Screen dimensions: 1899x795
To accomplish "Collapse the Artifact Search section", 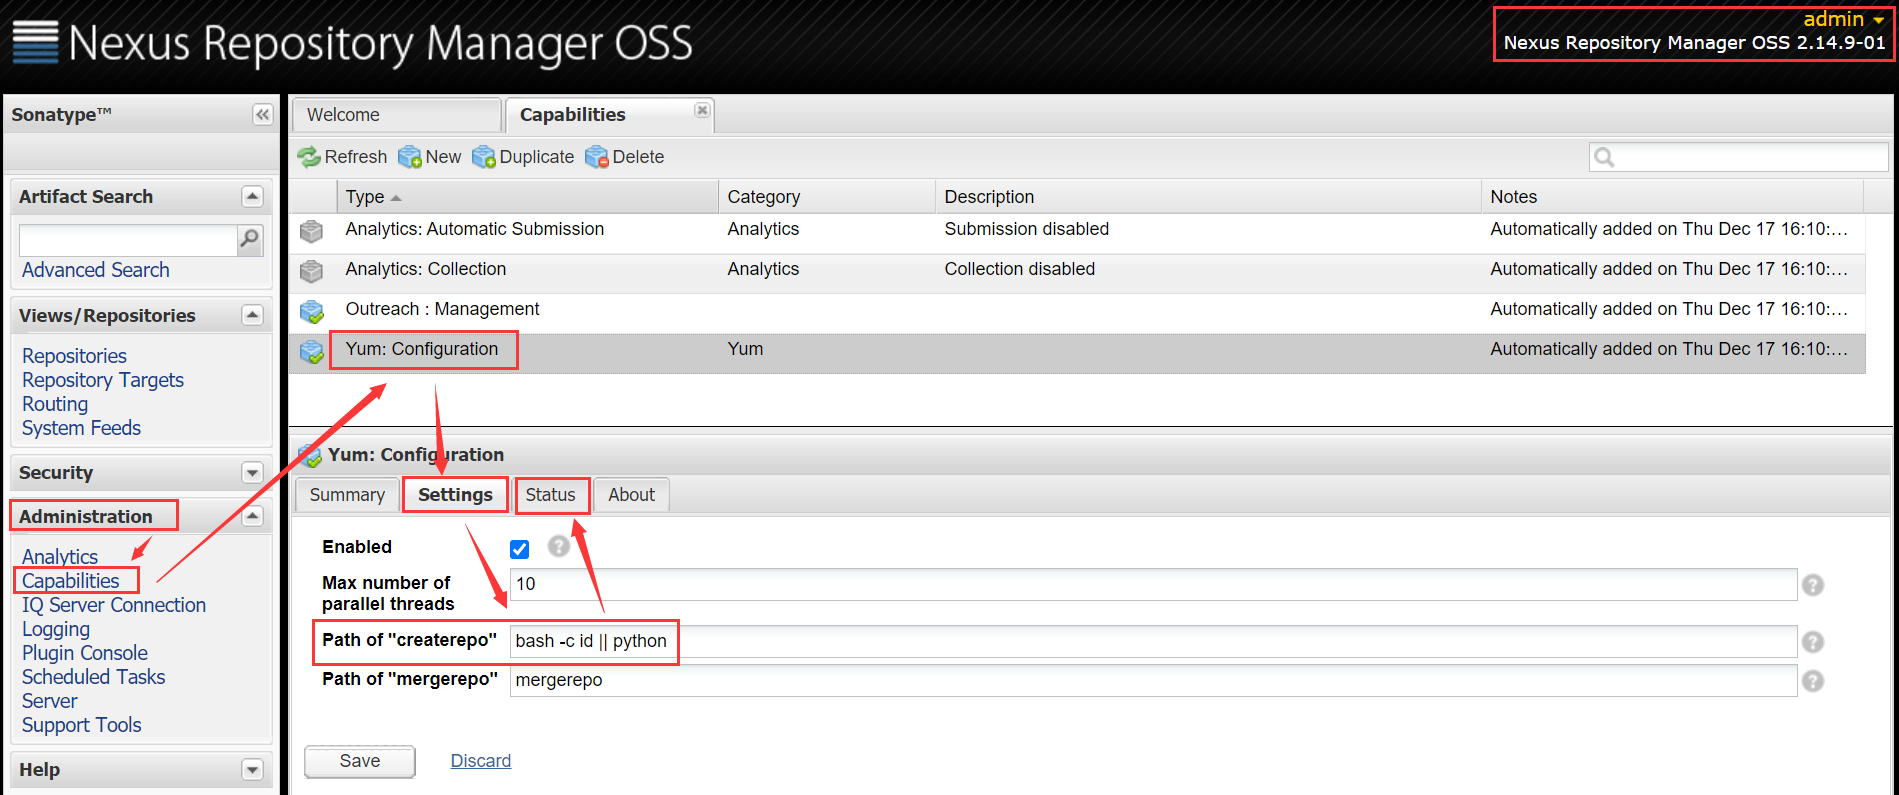I will point(252,197).
